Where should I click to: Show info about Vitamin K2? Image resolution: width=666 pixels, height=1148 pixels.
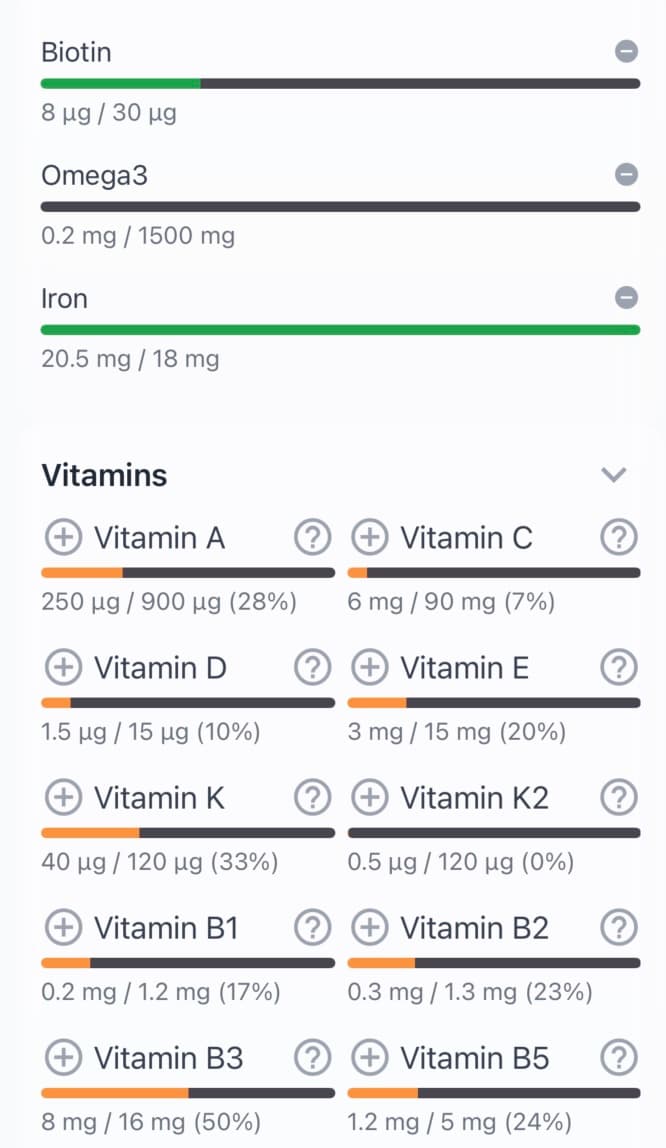click(x=619, y=797)
